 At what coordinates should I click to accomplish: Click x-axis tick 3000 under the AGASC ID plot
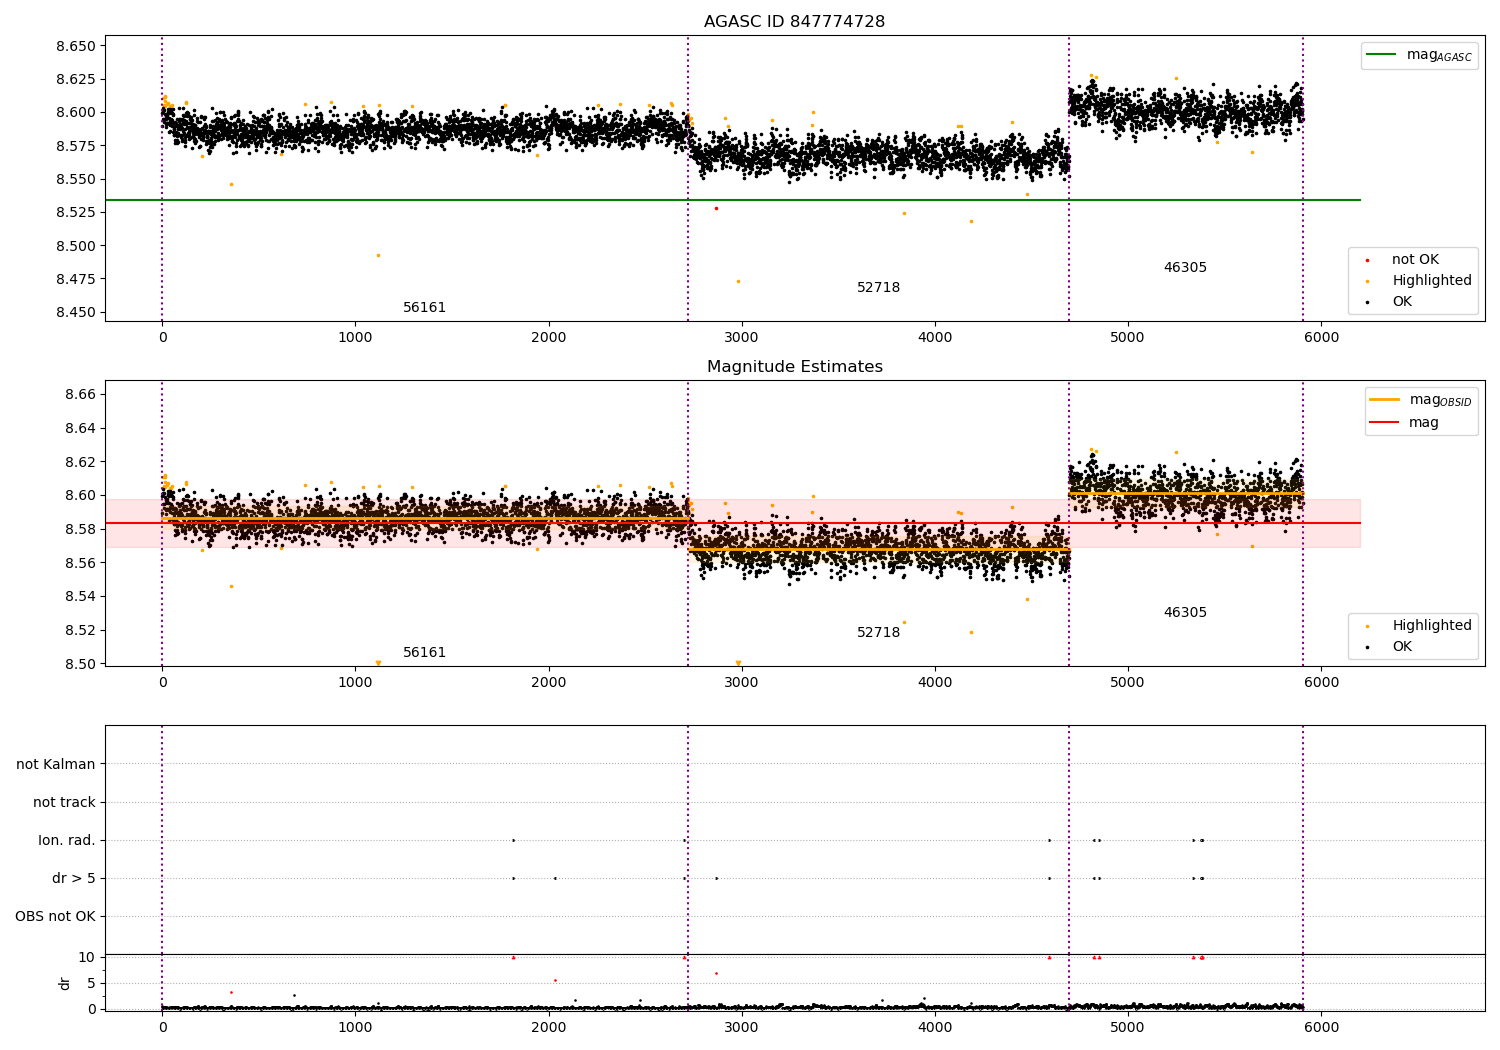(741, 338)
